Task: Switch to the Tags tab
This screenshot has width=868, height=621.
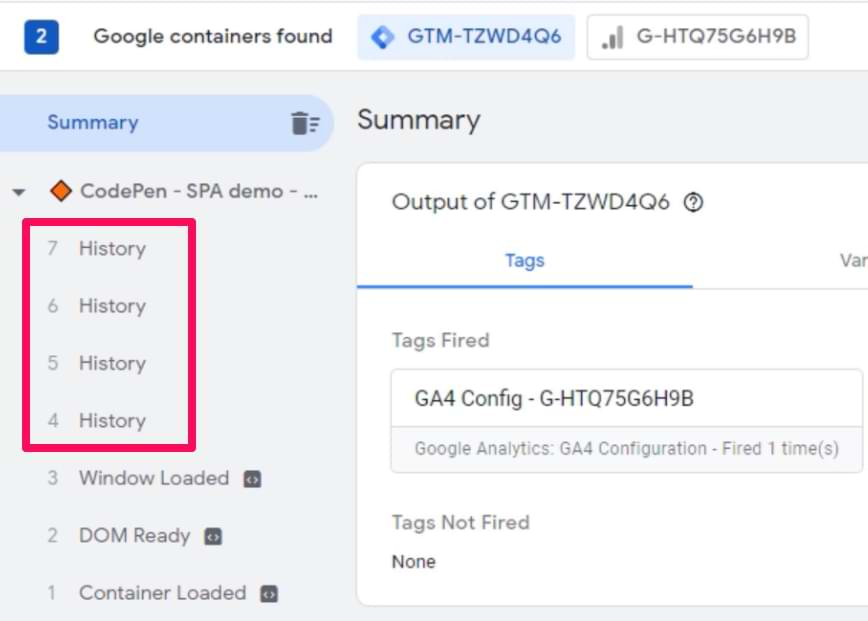Action: coord(524,261)
